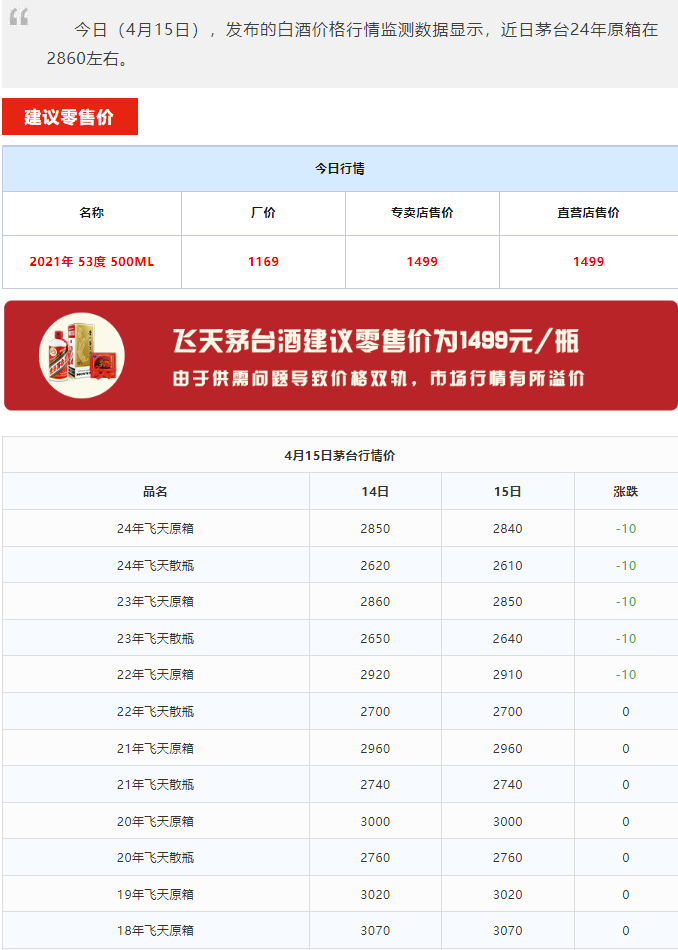The height and width of the screenshot is (950, 678).
Task: Click the 0 change for 19年飞天原箱
Action: point(626,895)
